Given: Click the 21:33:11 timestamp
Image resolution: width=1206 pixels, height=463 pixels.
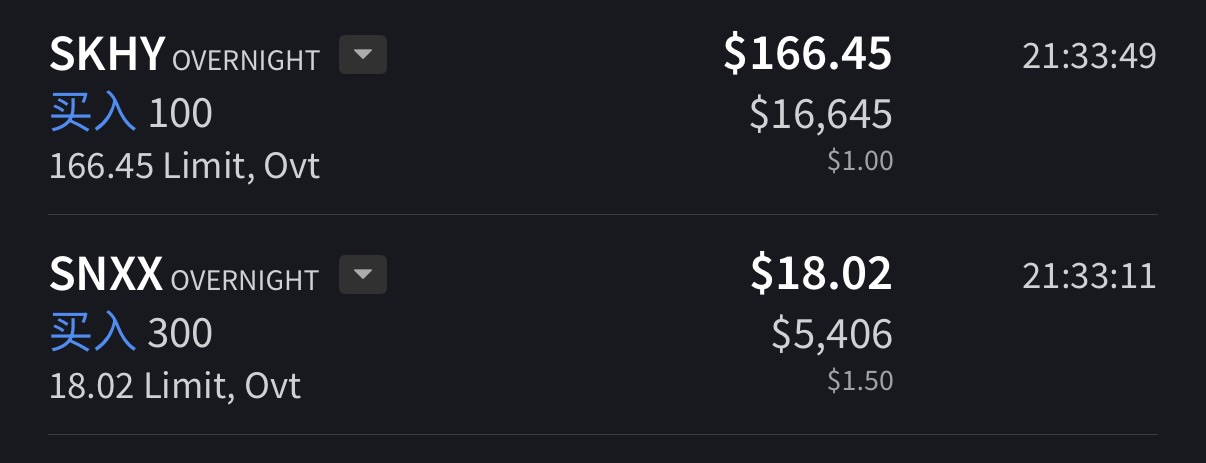Looking at the screenshot, I should point(1089,276).
